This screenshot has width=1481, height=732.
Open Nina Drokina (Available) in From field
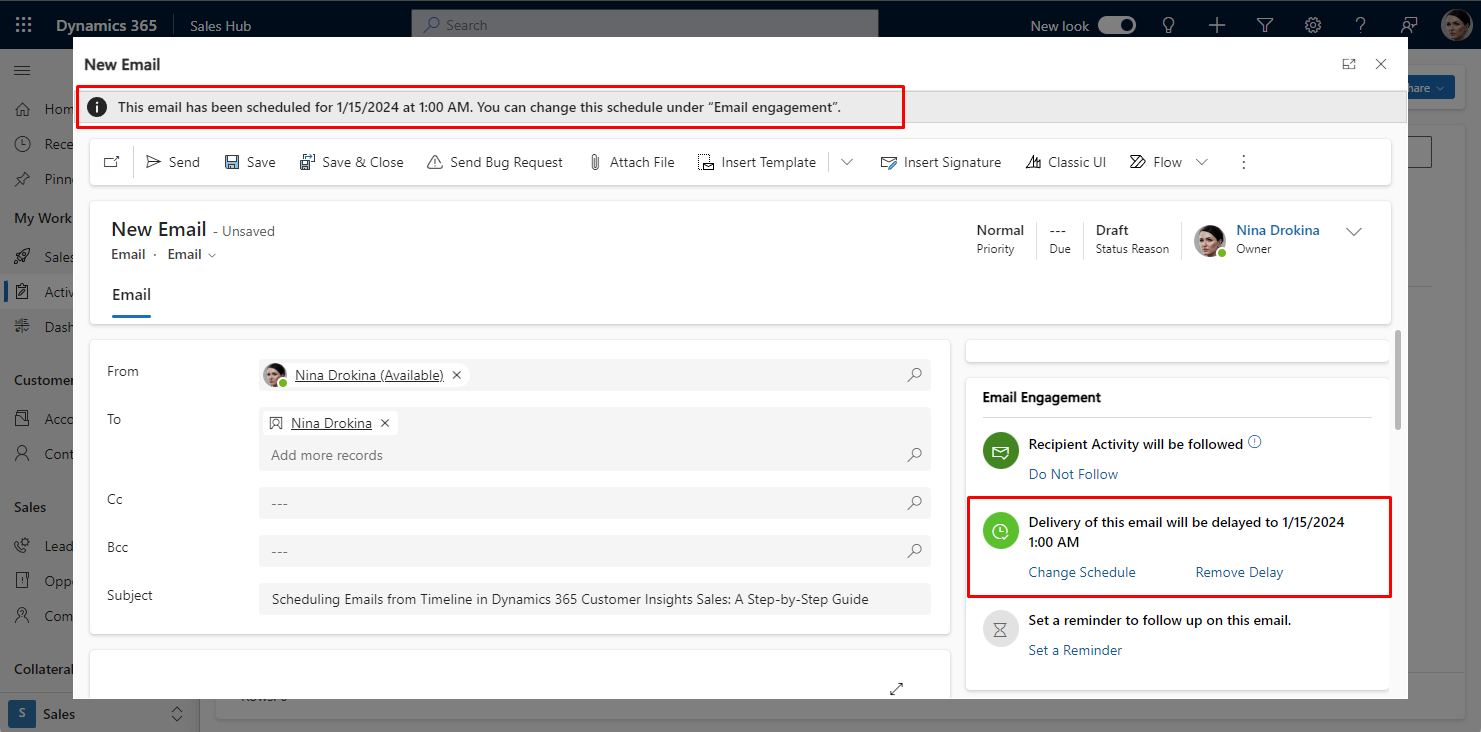tap(369, 375)
